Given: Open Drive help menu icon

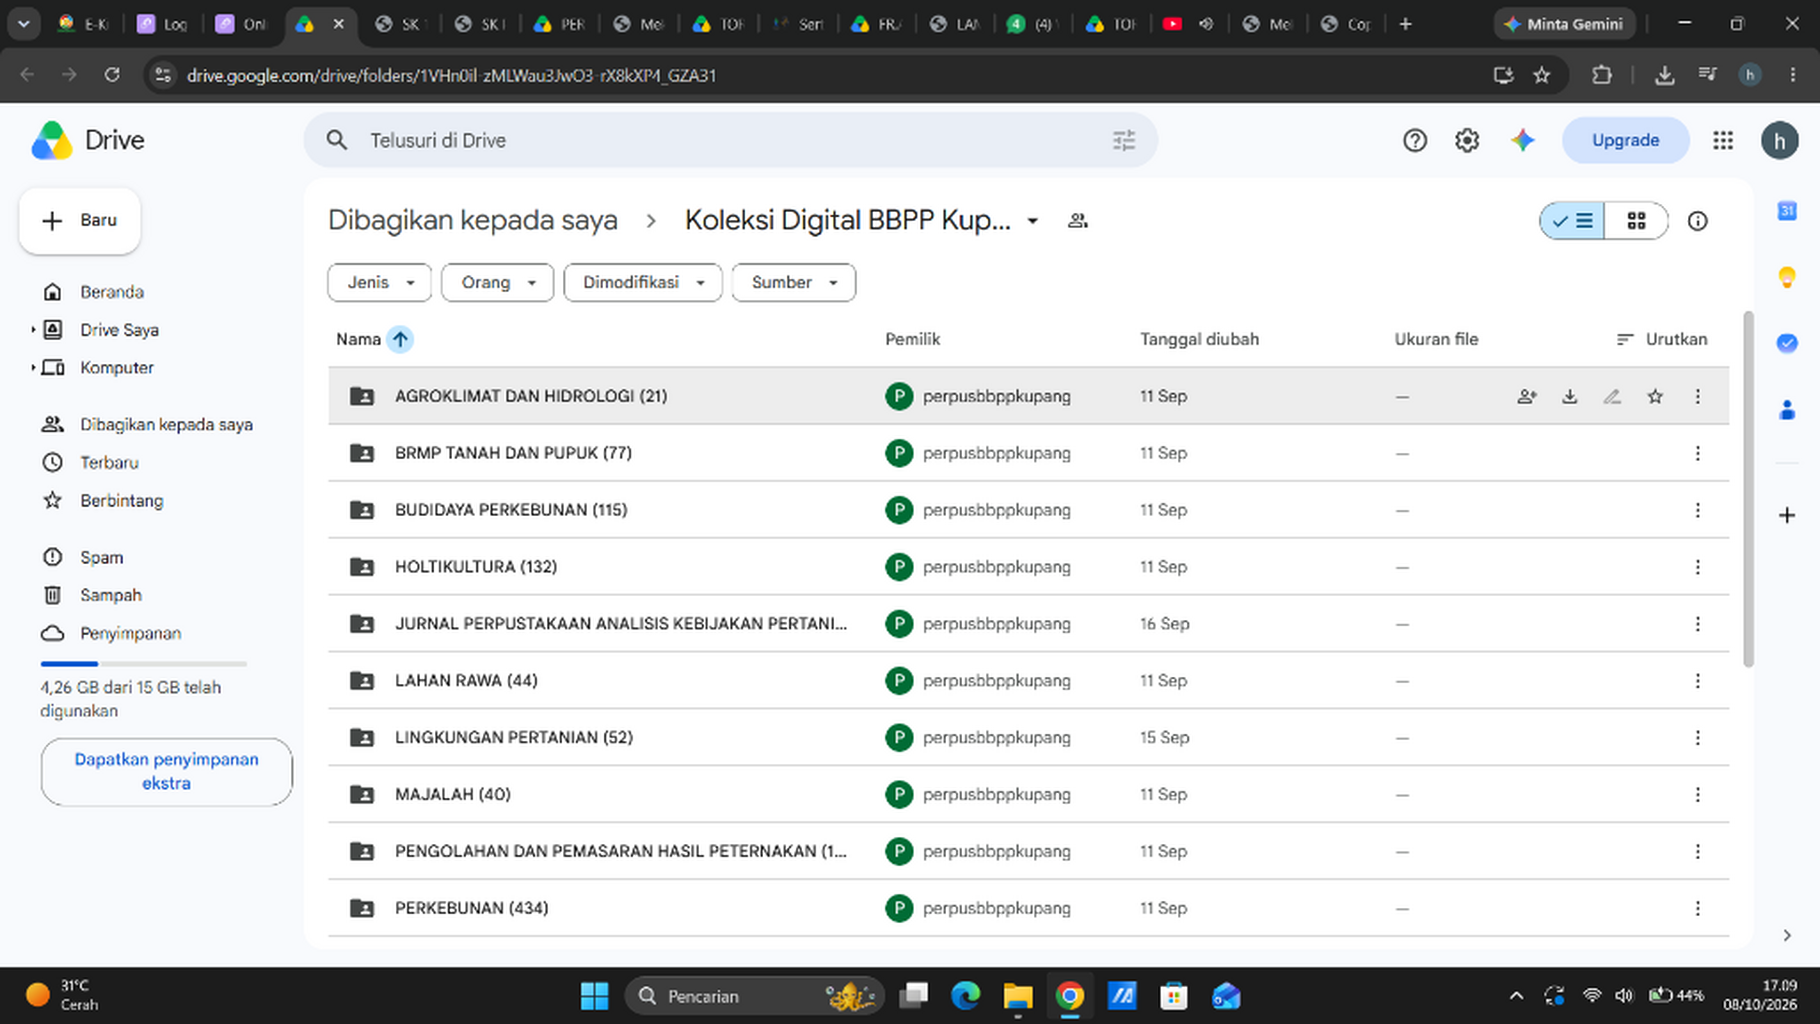Looking at the screenshot, I should click(1414, 141).
